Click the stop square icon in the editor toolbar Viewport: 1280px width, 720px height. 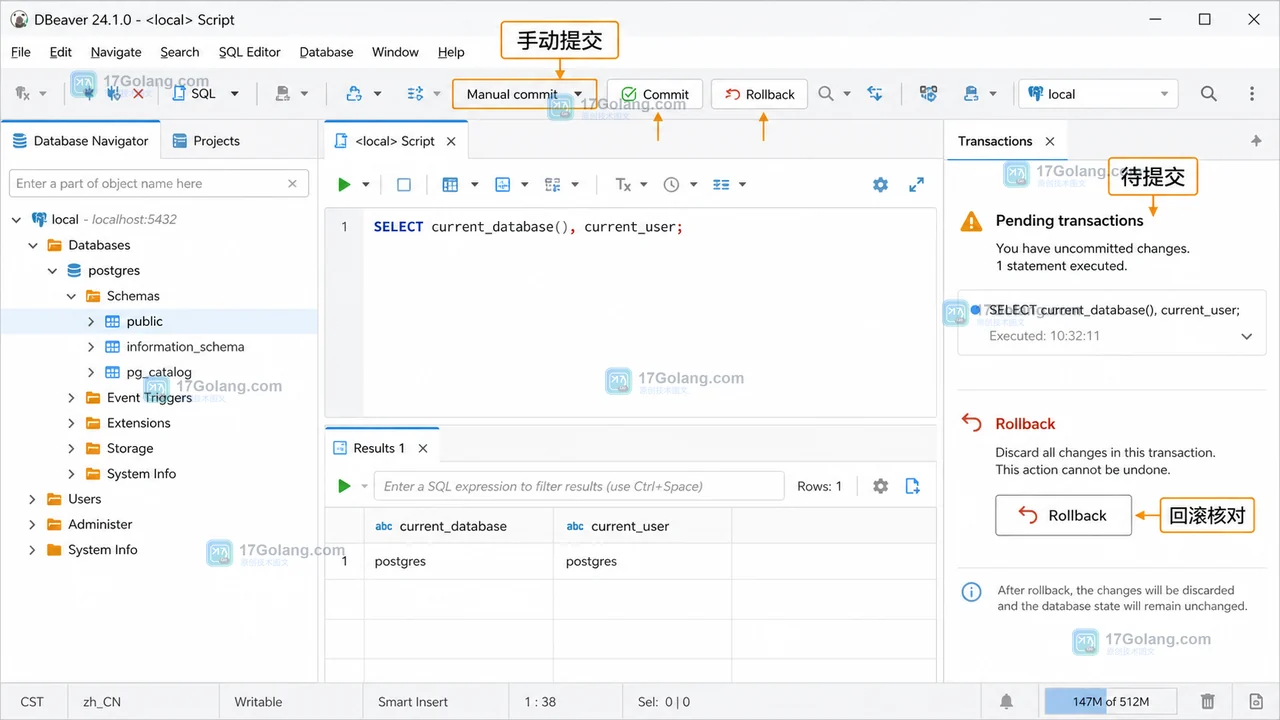pos(404,184)
